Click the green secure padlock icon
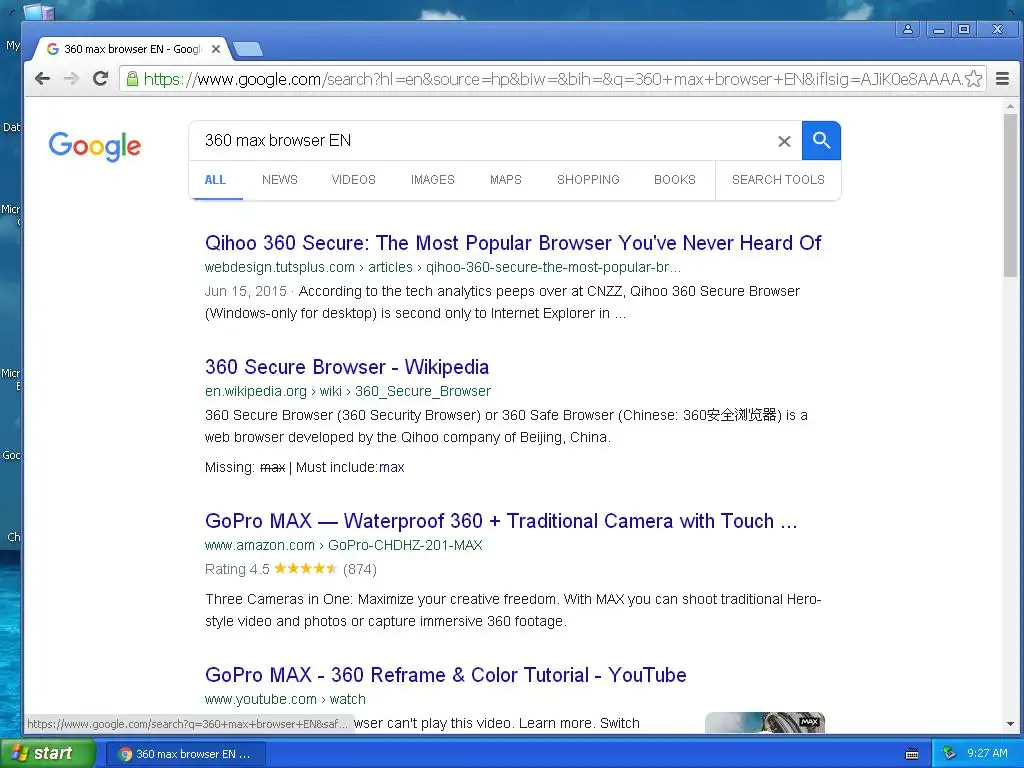This screenshot has width=1024, height=768. (132, 79)
